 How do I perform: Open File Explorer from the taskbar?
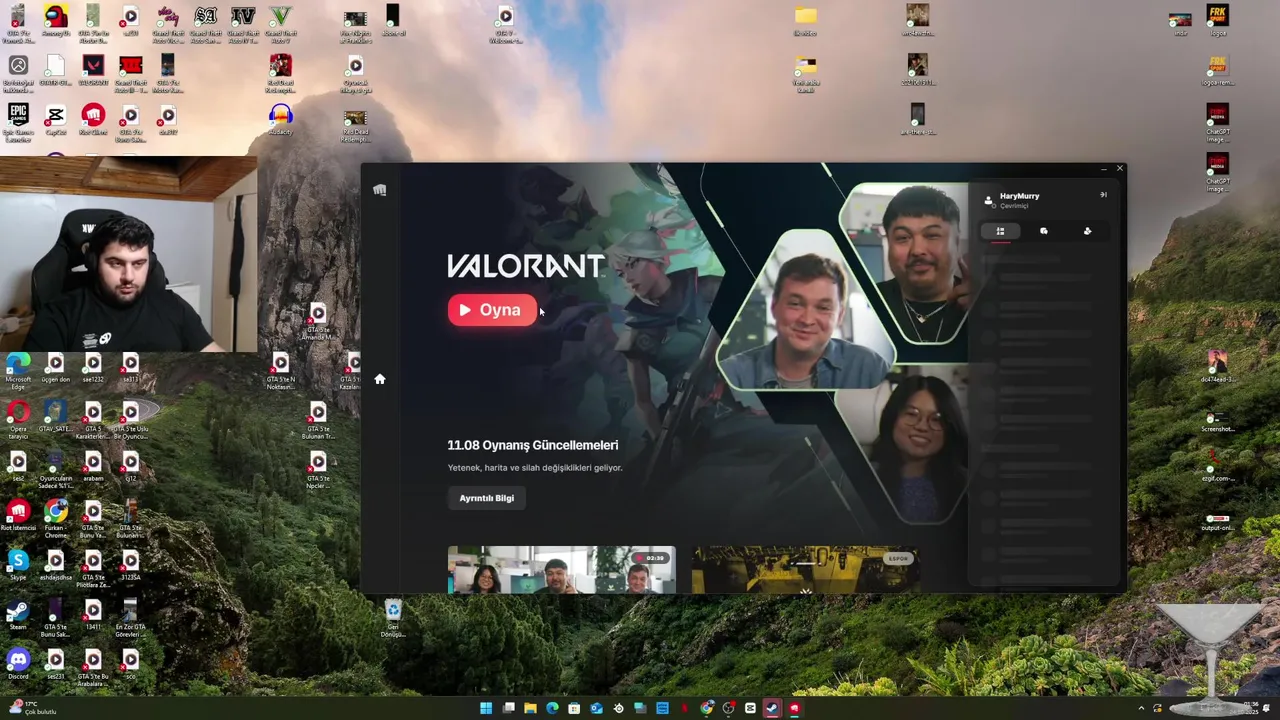coord(530,708)
